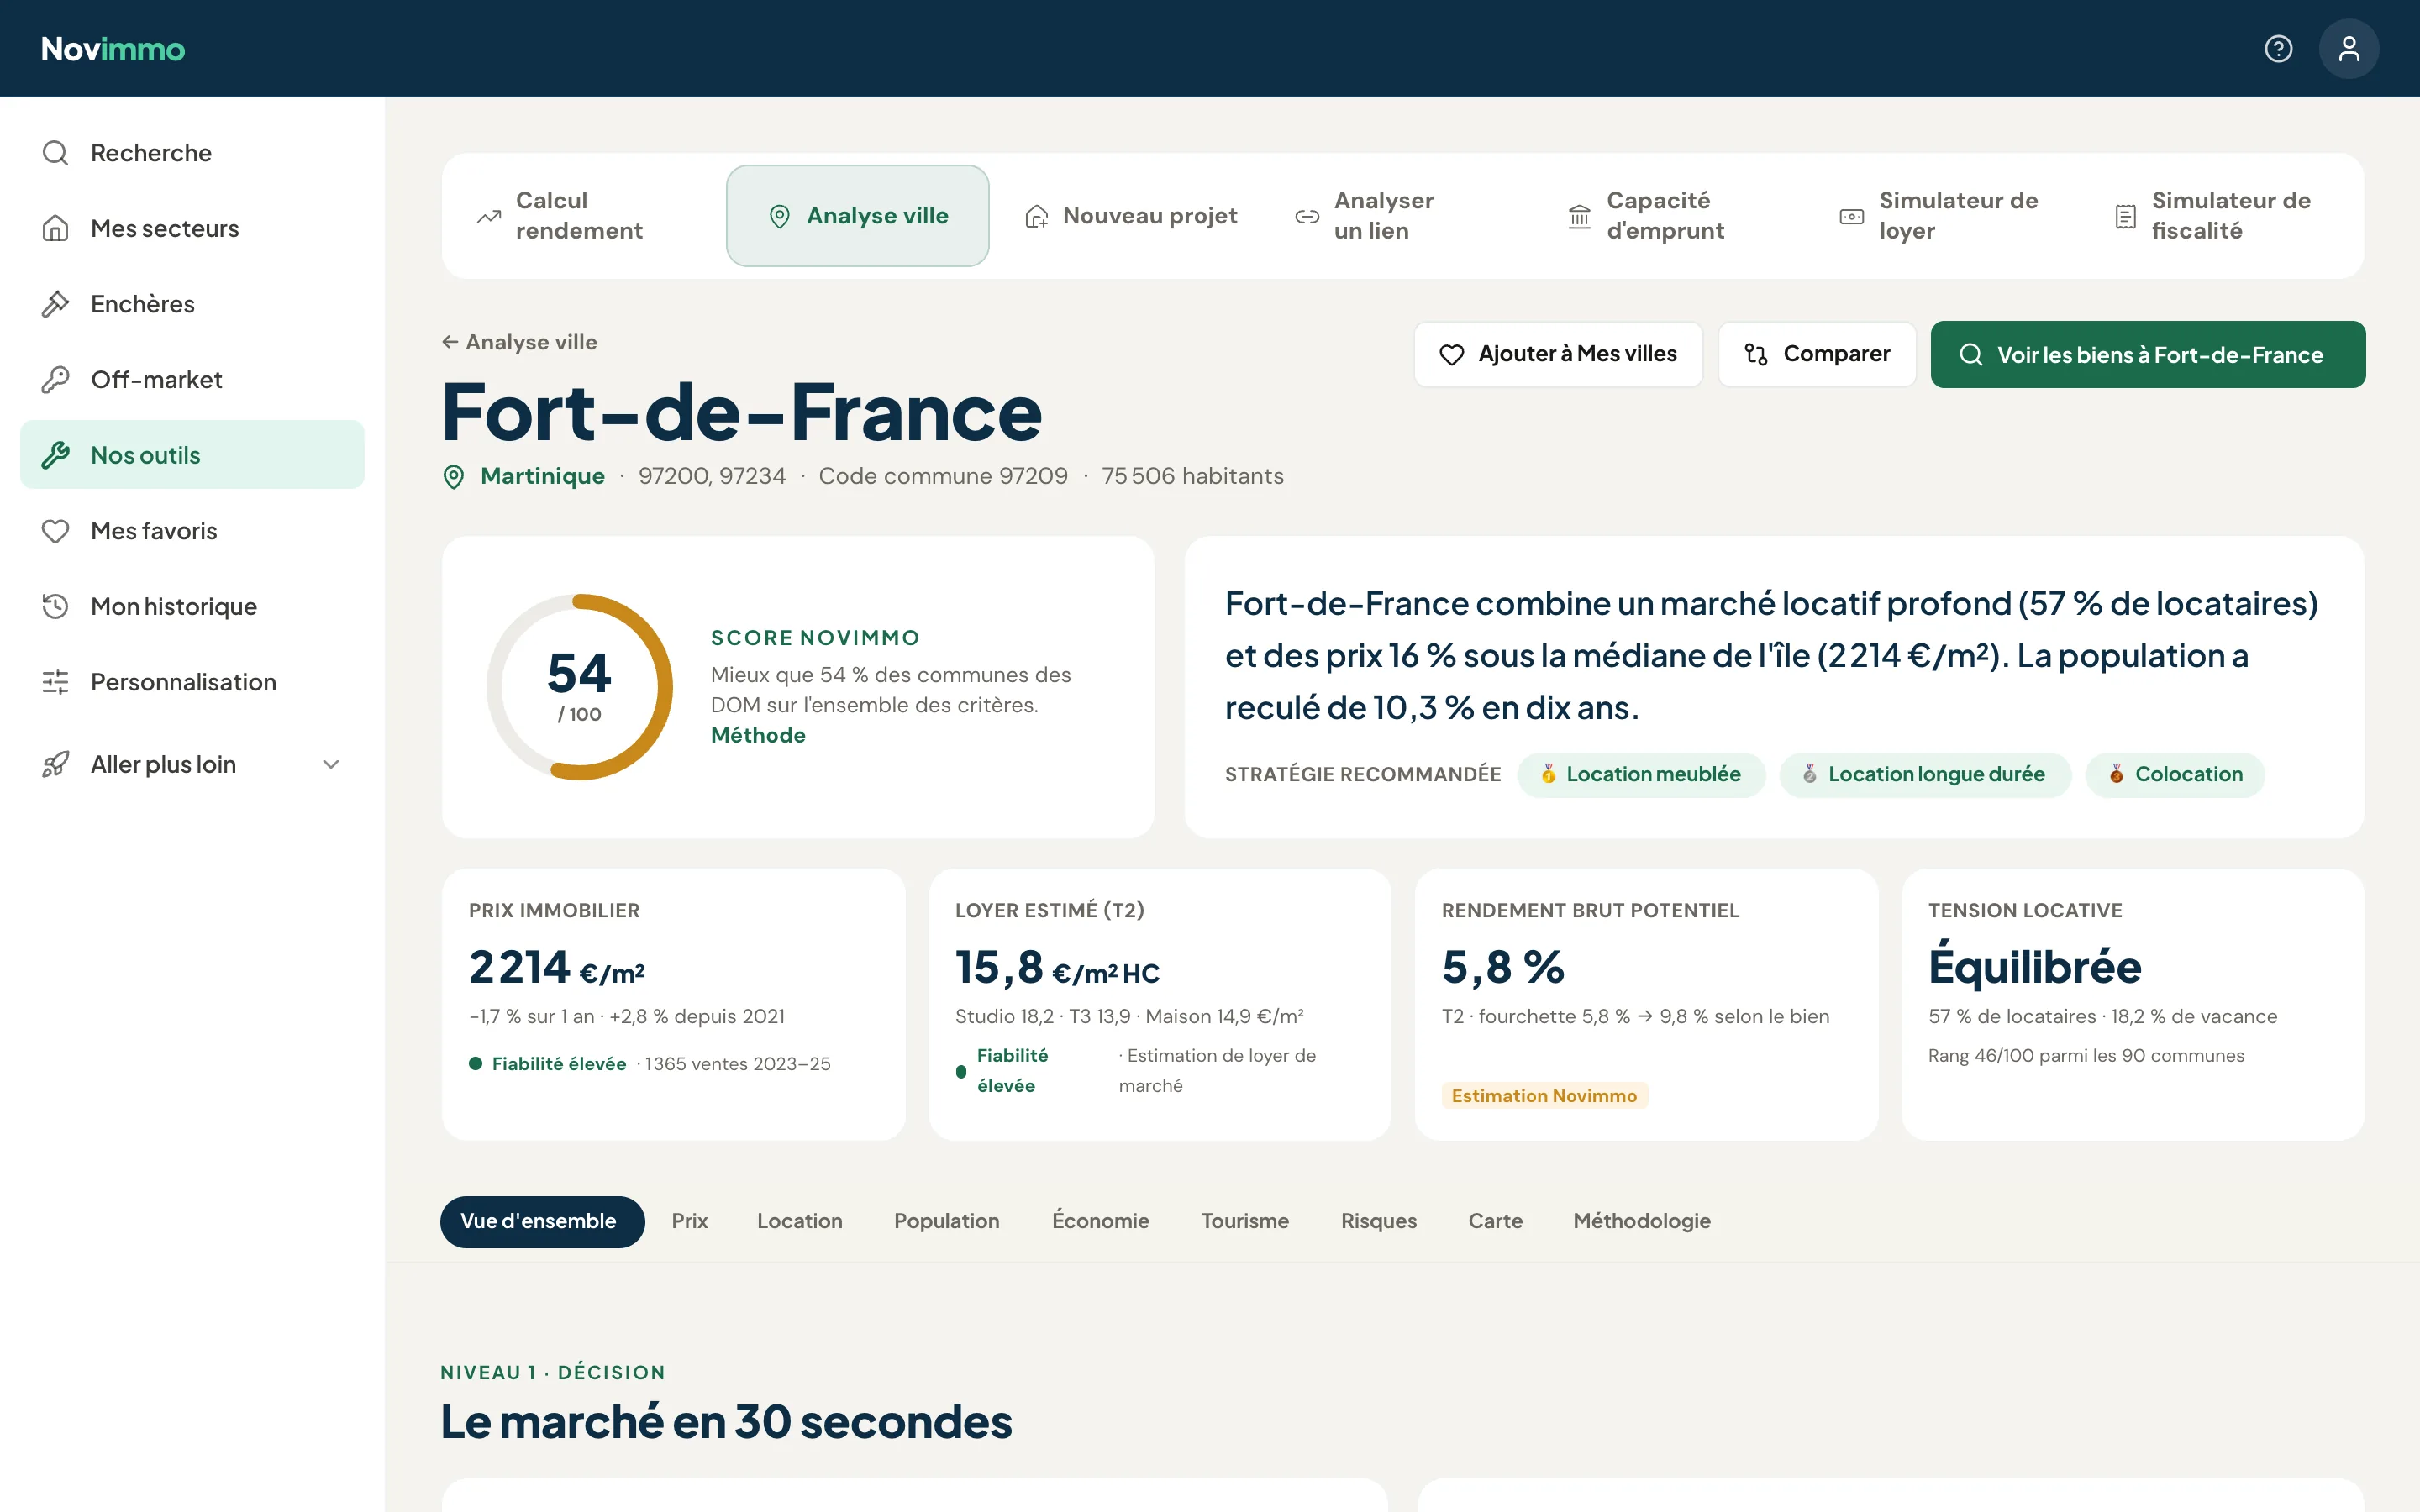Open the Simulateur de loyer tool

(1947, 216)
